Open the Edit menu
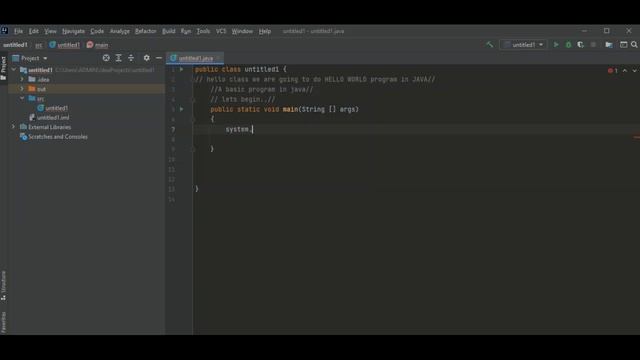This screenshot has height=360, width=640. tap(33, 31)
